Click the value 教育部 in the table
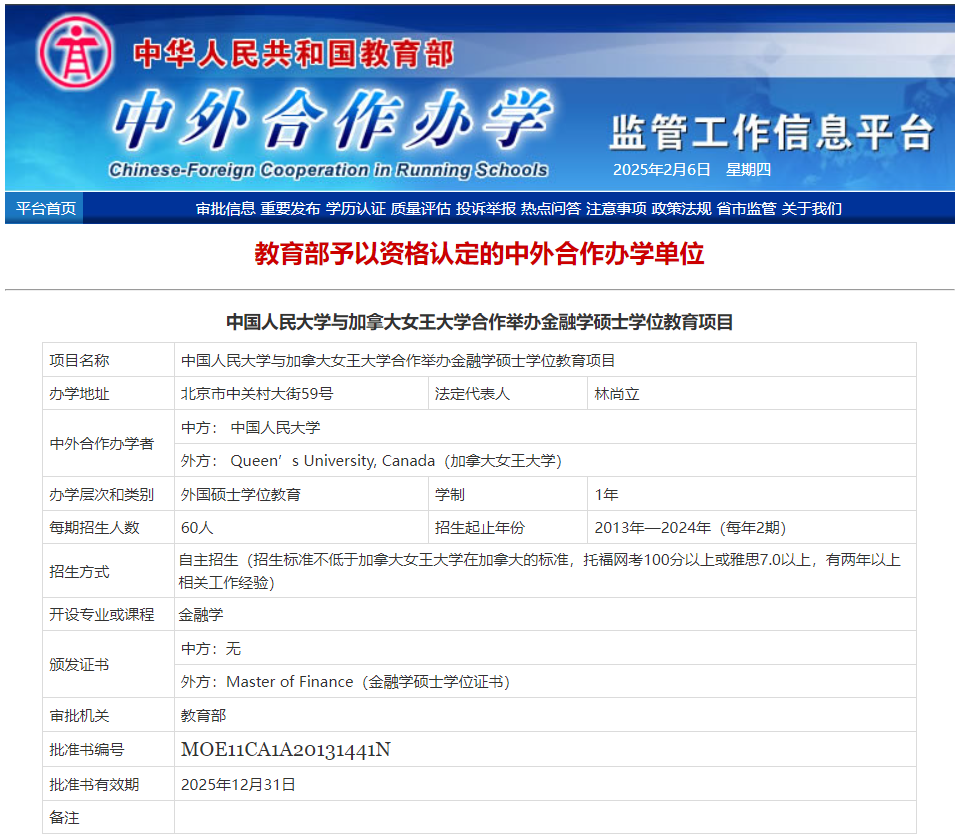This screenshot has height=840, width=961. coord(203,715)
